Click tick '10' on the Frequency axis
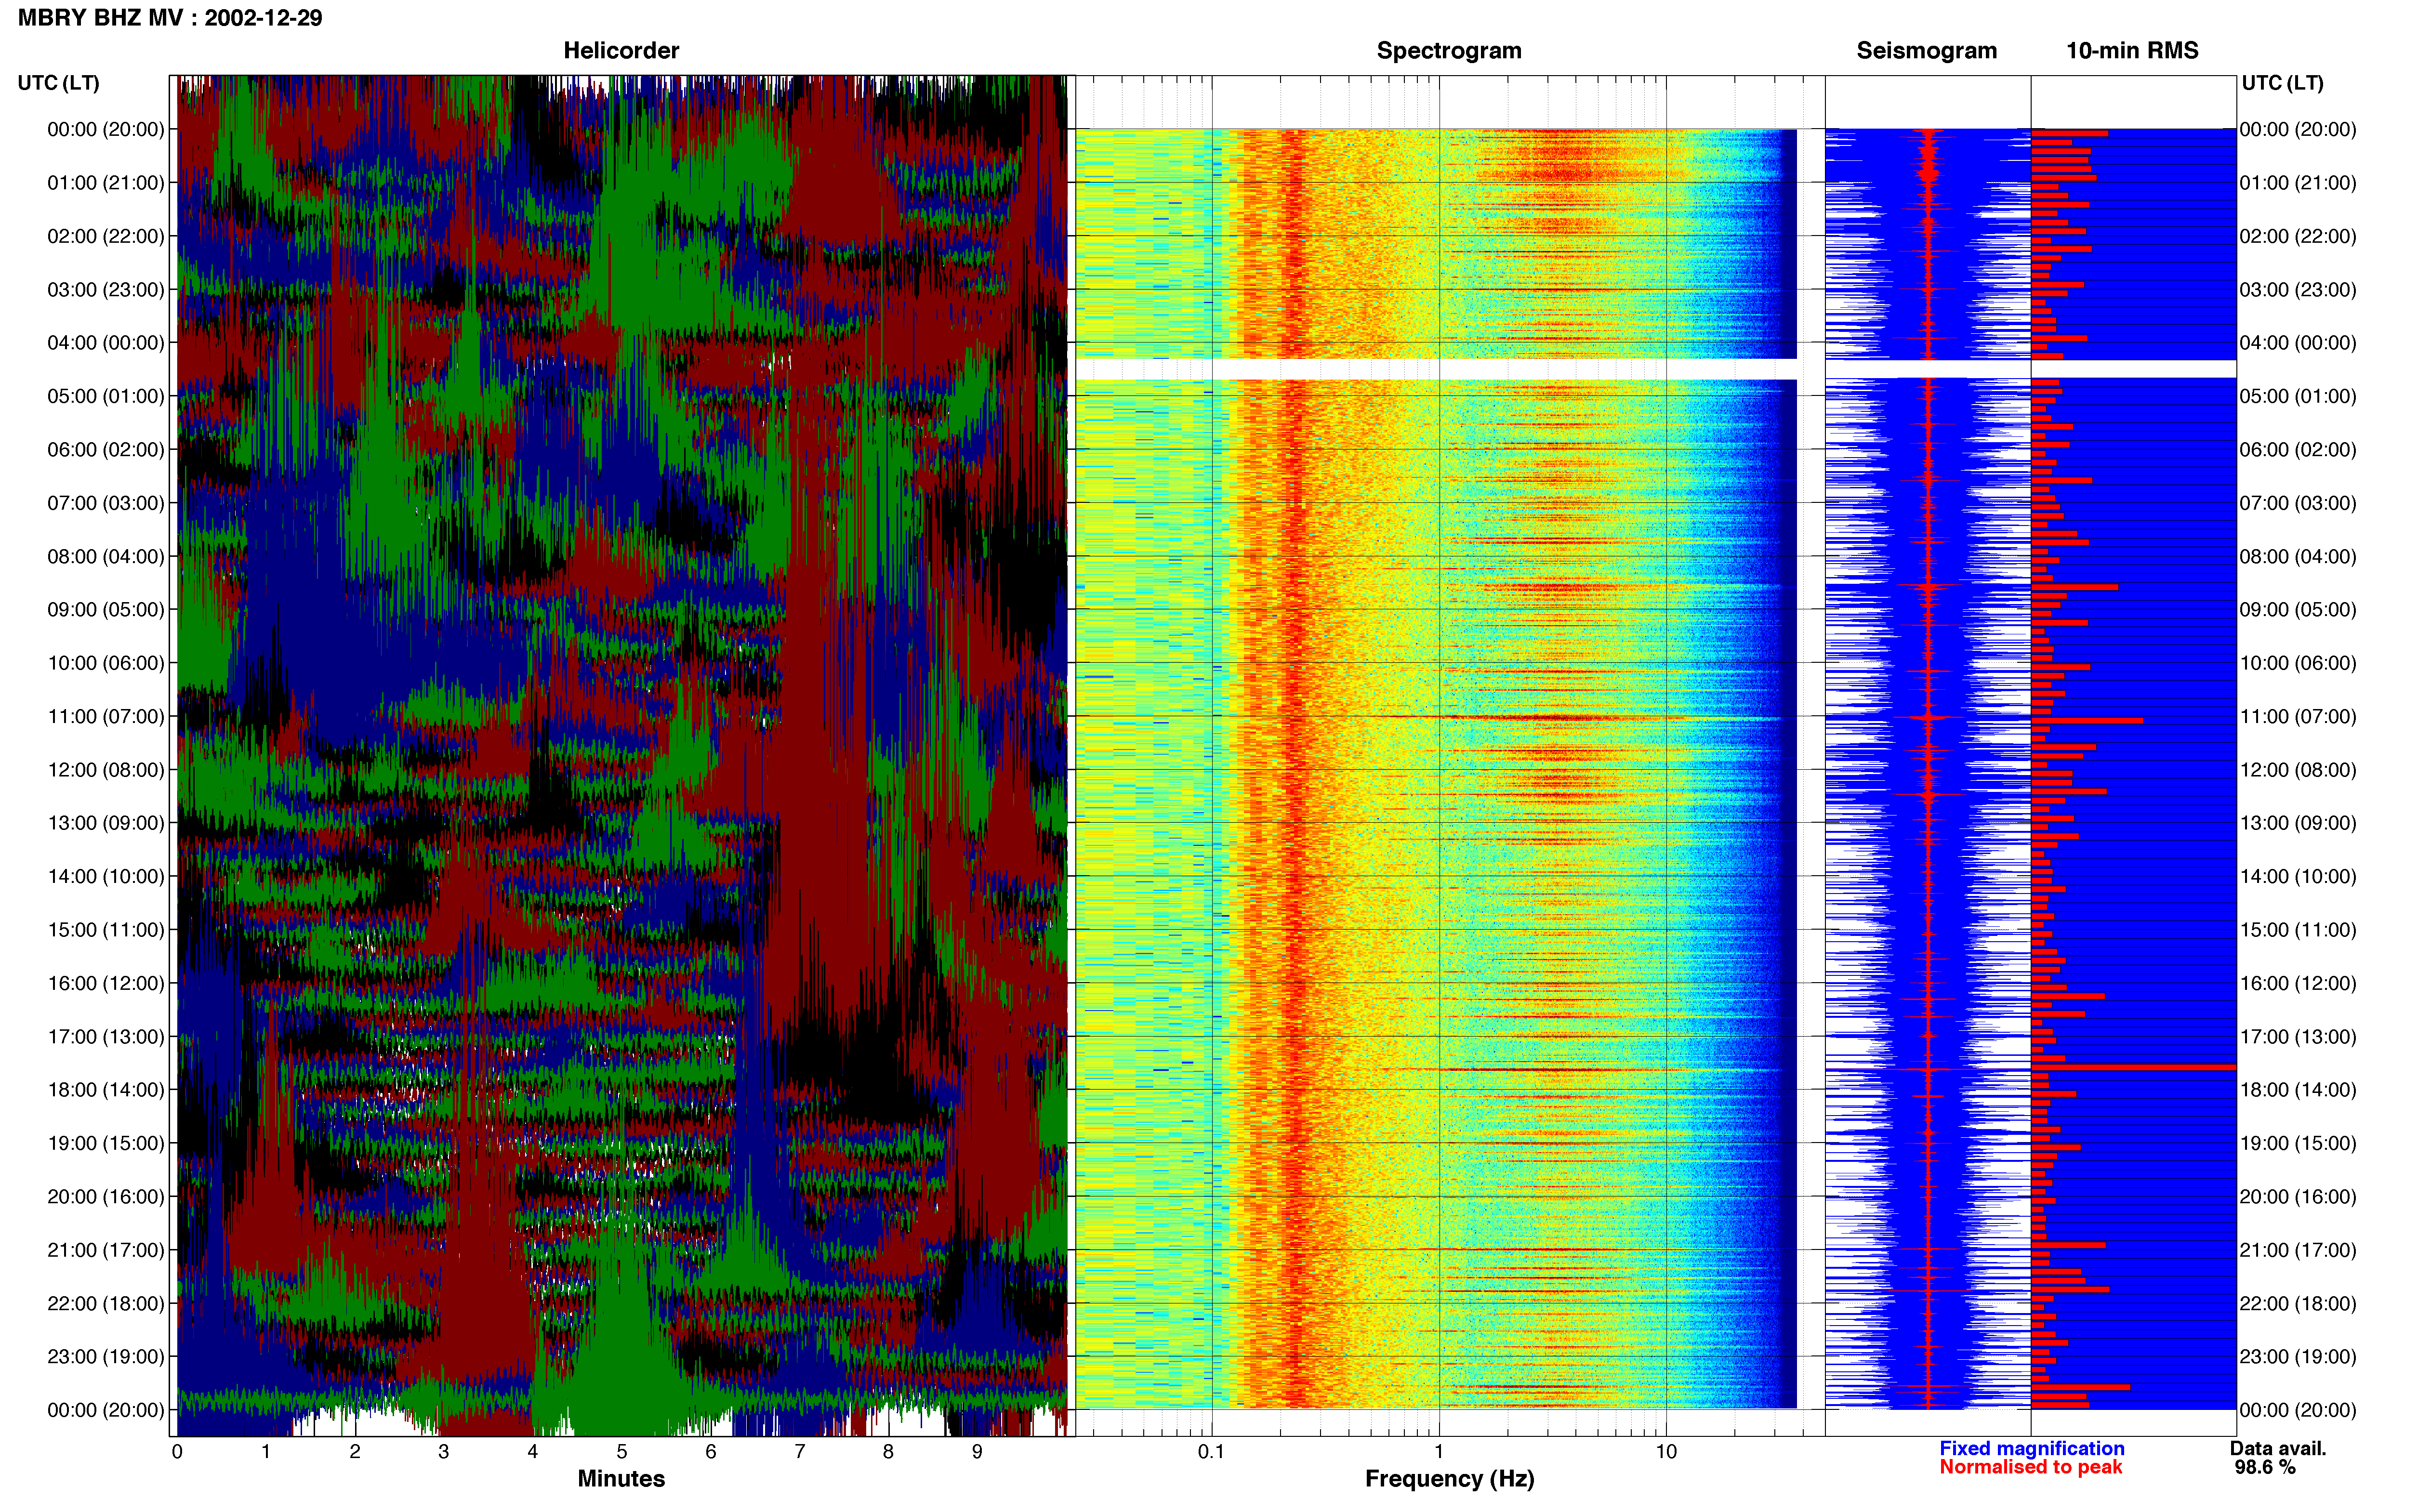The height and width of the screenshot is (1512, 2418). tap(1666, 1452)
